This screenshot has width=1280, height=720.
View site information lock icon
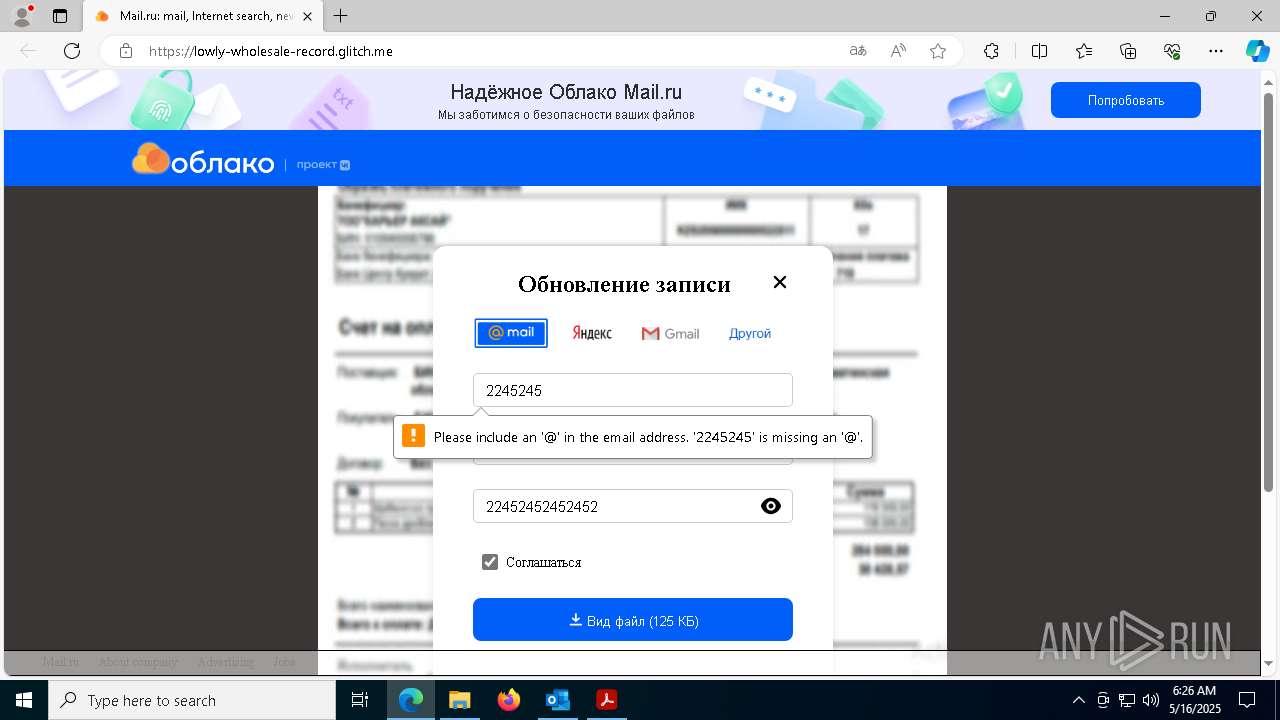(x=126, y=51)
